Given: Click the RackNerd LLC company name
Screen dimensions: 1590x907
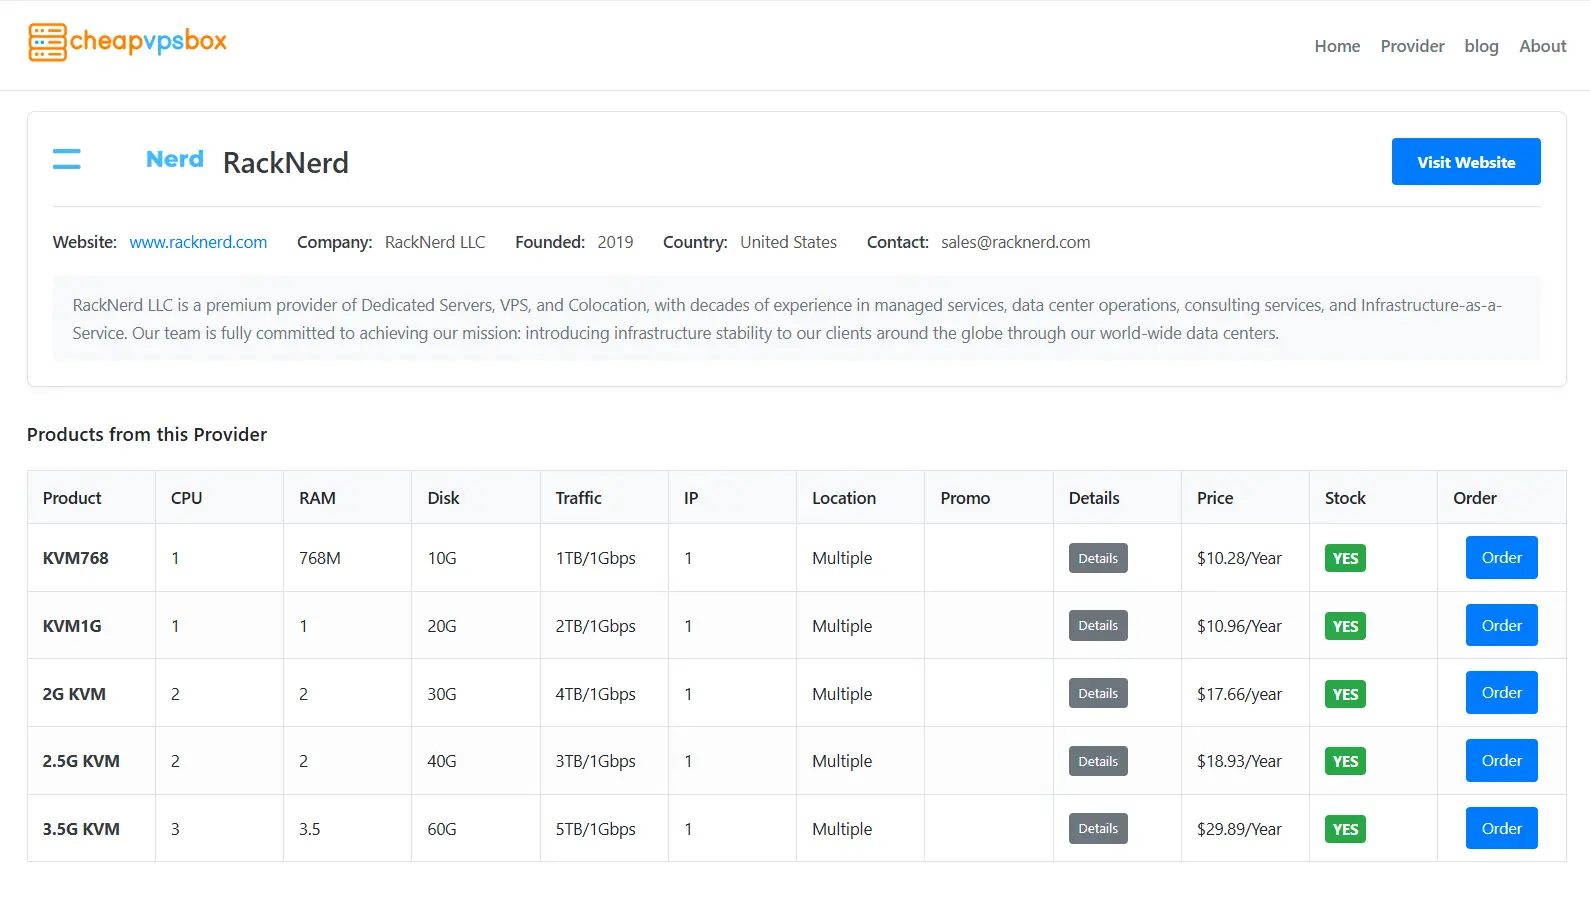Looking at the screenshot, I should click(x=435, y=242).
